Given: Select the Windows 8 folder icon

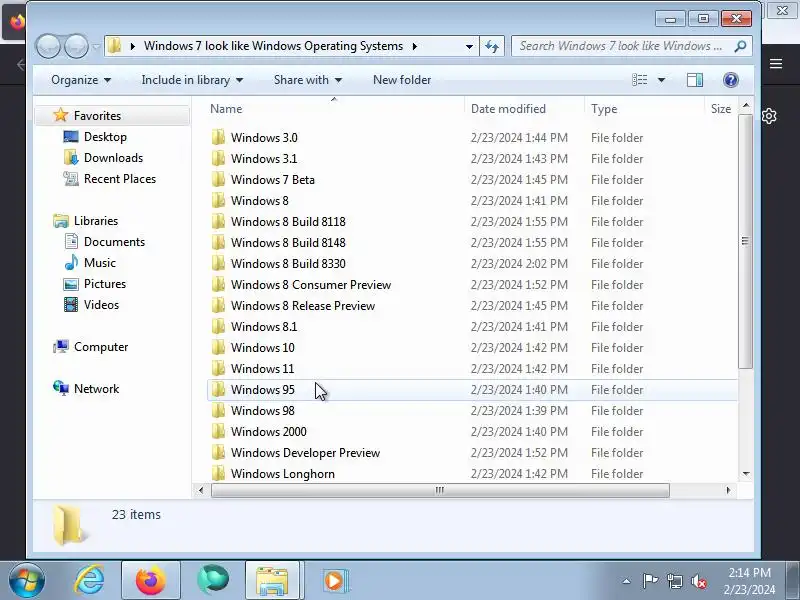Looking at the screenshot, I should [218, 200].
